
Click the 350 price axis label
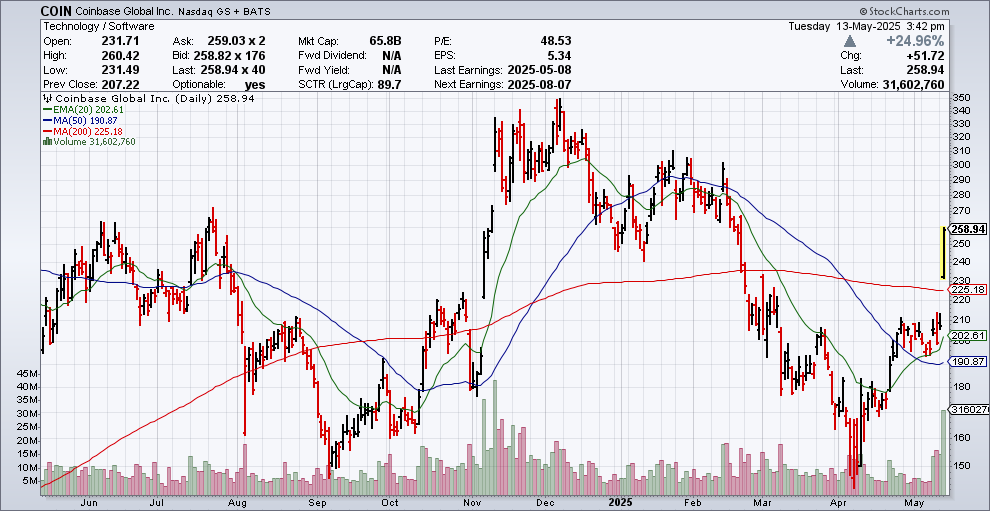pos(961,97)
